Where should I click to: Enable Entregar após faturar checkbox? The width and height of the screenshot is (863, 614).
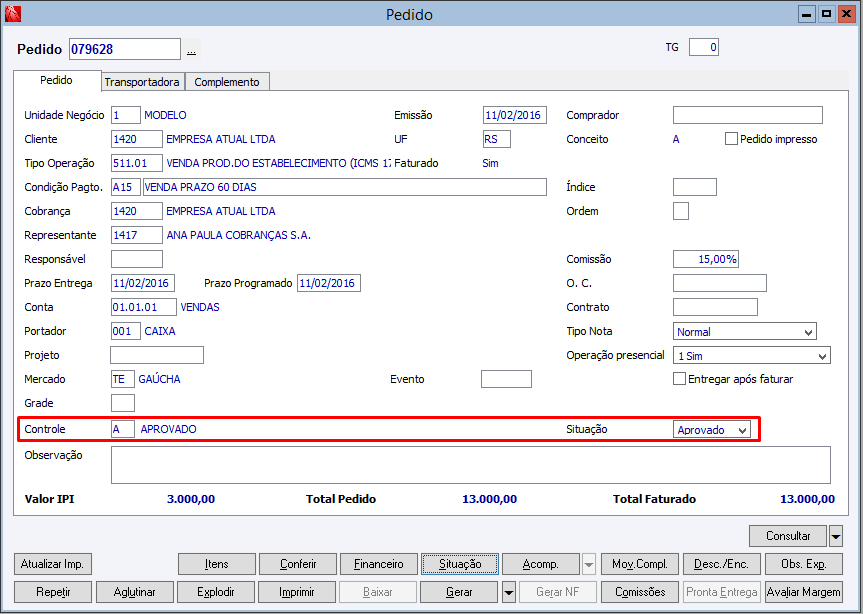(680, 379)
